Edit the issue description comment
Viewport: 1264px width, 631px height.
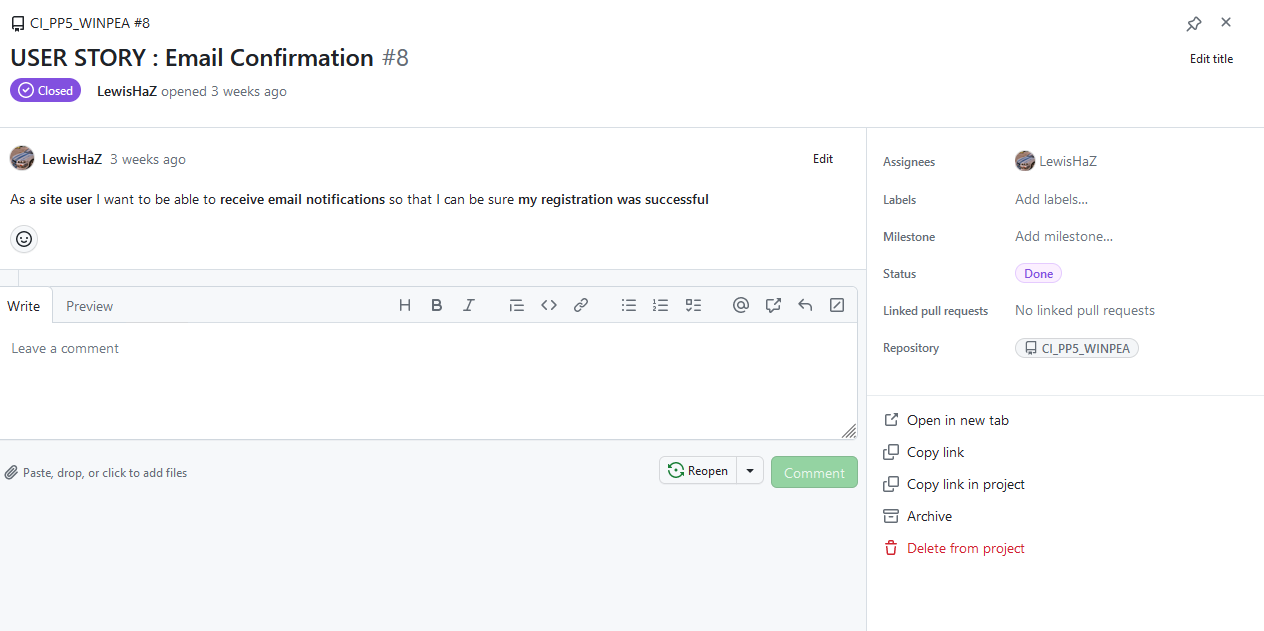tap(823, 159)
